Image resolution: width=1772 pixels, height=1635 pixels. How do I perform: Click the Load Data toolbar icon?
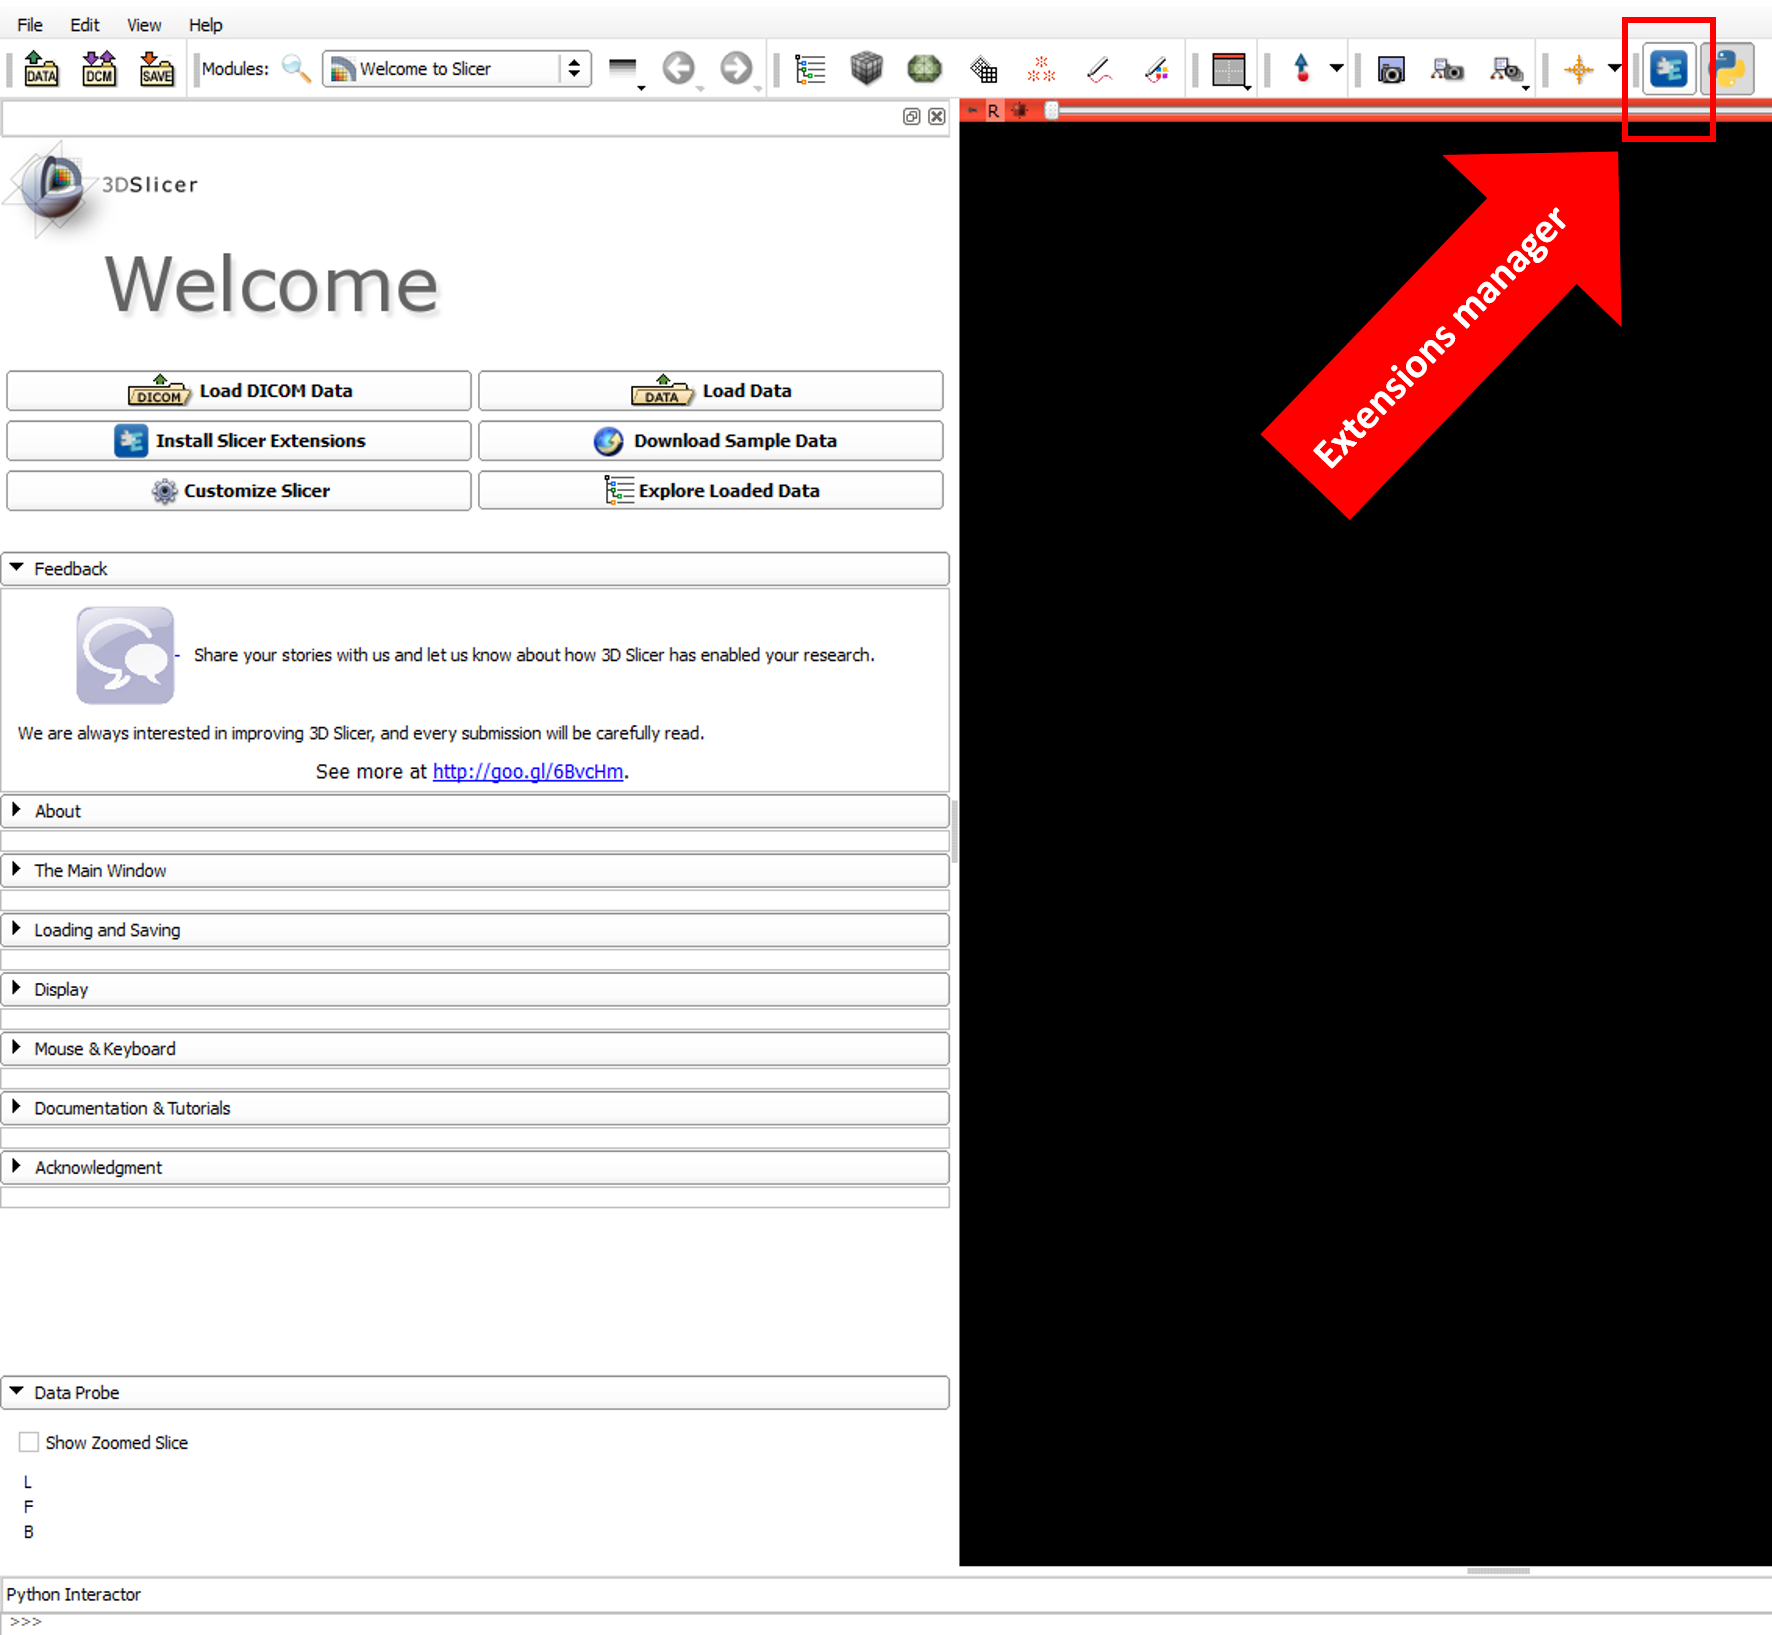coord(41,69)
